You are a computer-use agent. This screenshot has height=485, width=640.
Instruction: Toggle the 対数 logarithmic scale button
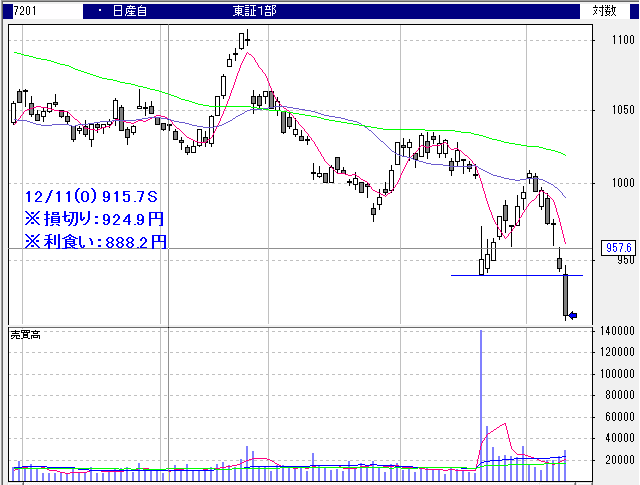pyautogui.click(x=604, y=10)
